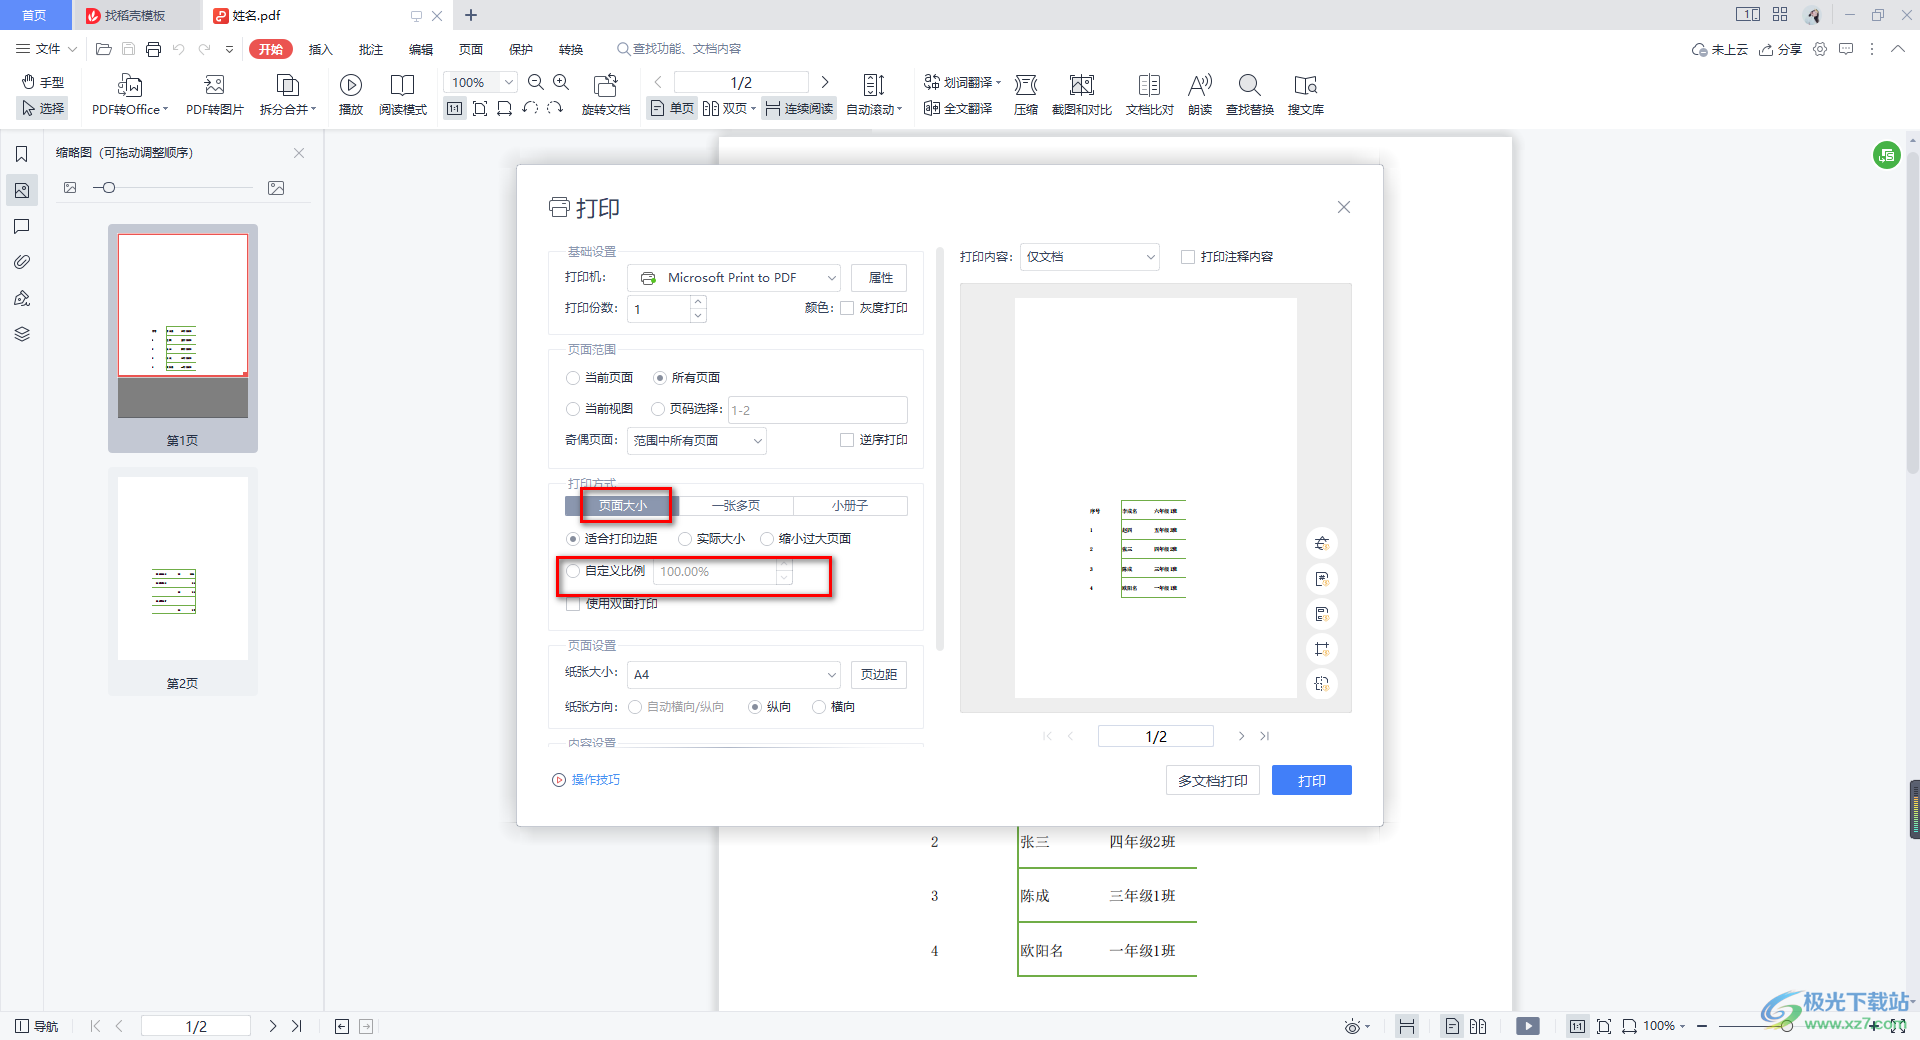Open the 搜文库 tool
Image resolution: width=1920 pixels, height=1040 pixels.
(1306, 95)
